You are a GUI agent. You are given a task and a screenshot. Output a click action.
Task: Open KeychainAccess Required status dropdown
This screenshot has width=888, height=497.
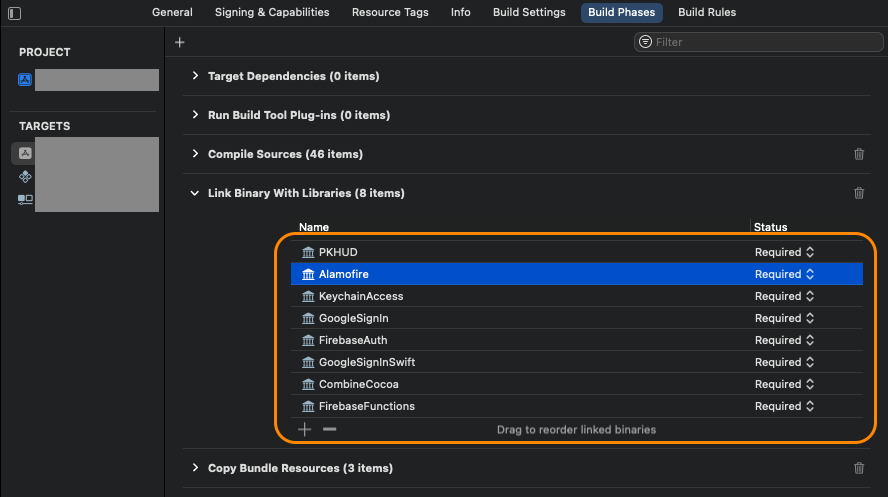[784, 297]
